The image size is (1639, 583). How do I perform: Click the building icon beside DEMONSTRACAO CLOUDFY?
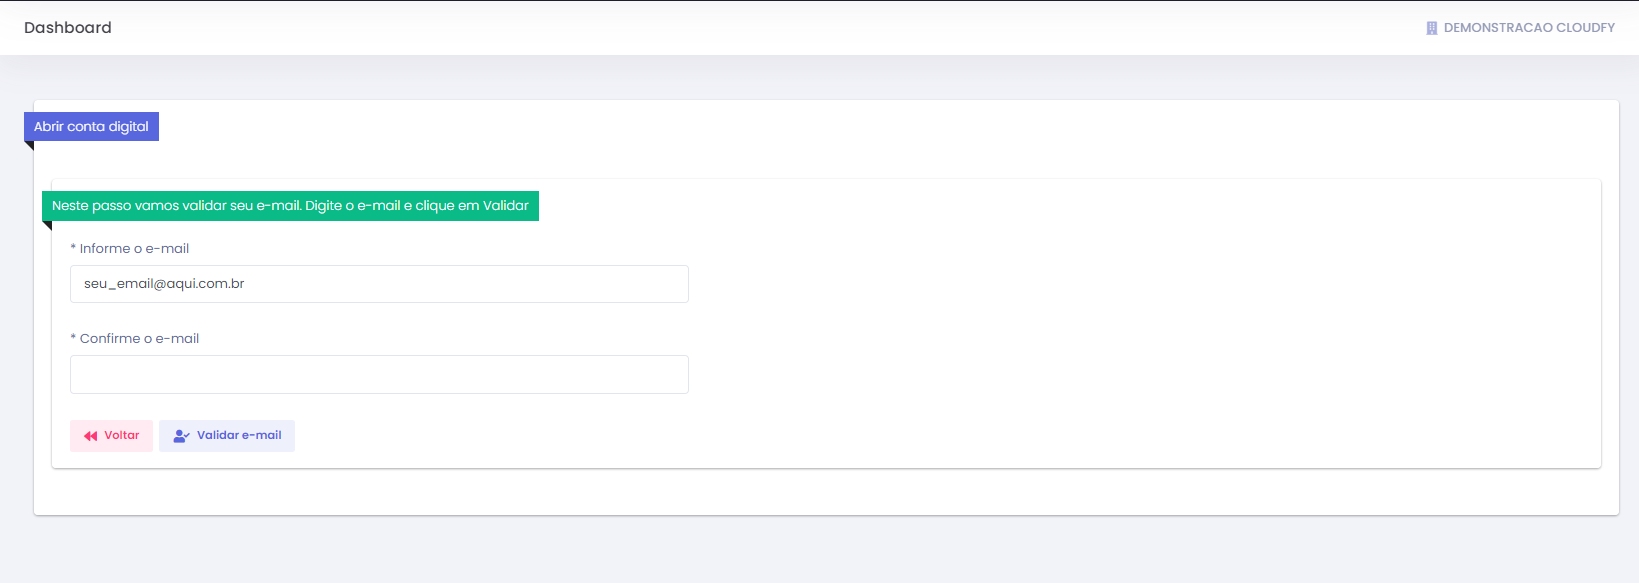coord(1431,28)
